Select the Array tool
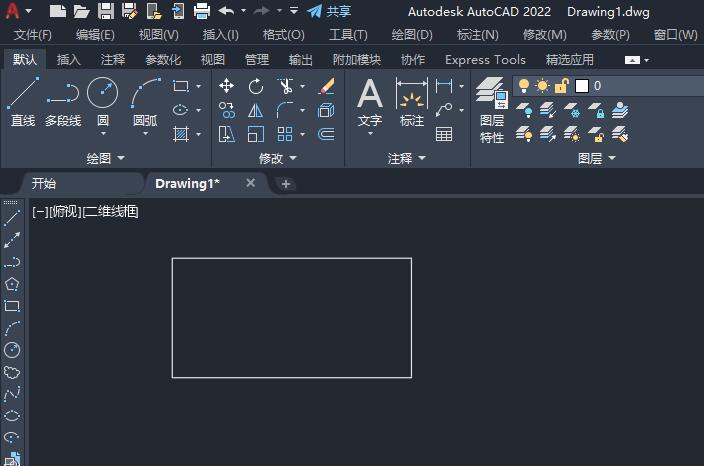The image size is (704, 466). (x=285, y=134)
